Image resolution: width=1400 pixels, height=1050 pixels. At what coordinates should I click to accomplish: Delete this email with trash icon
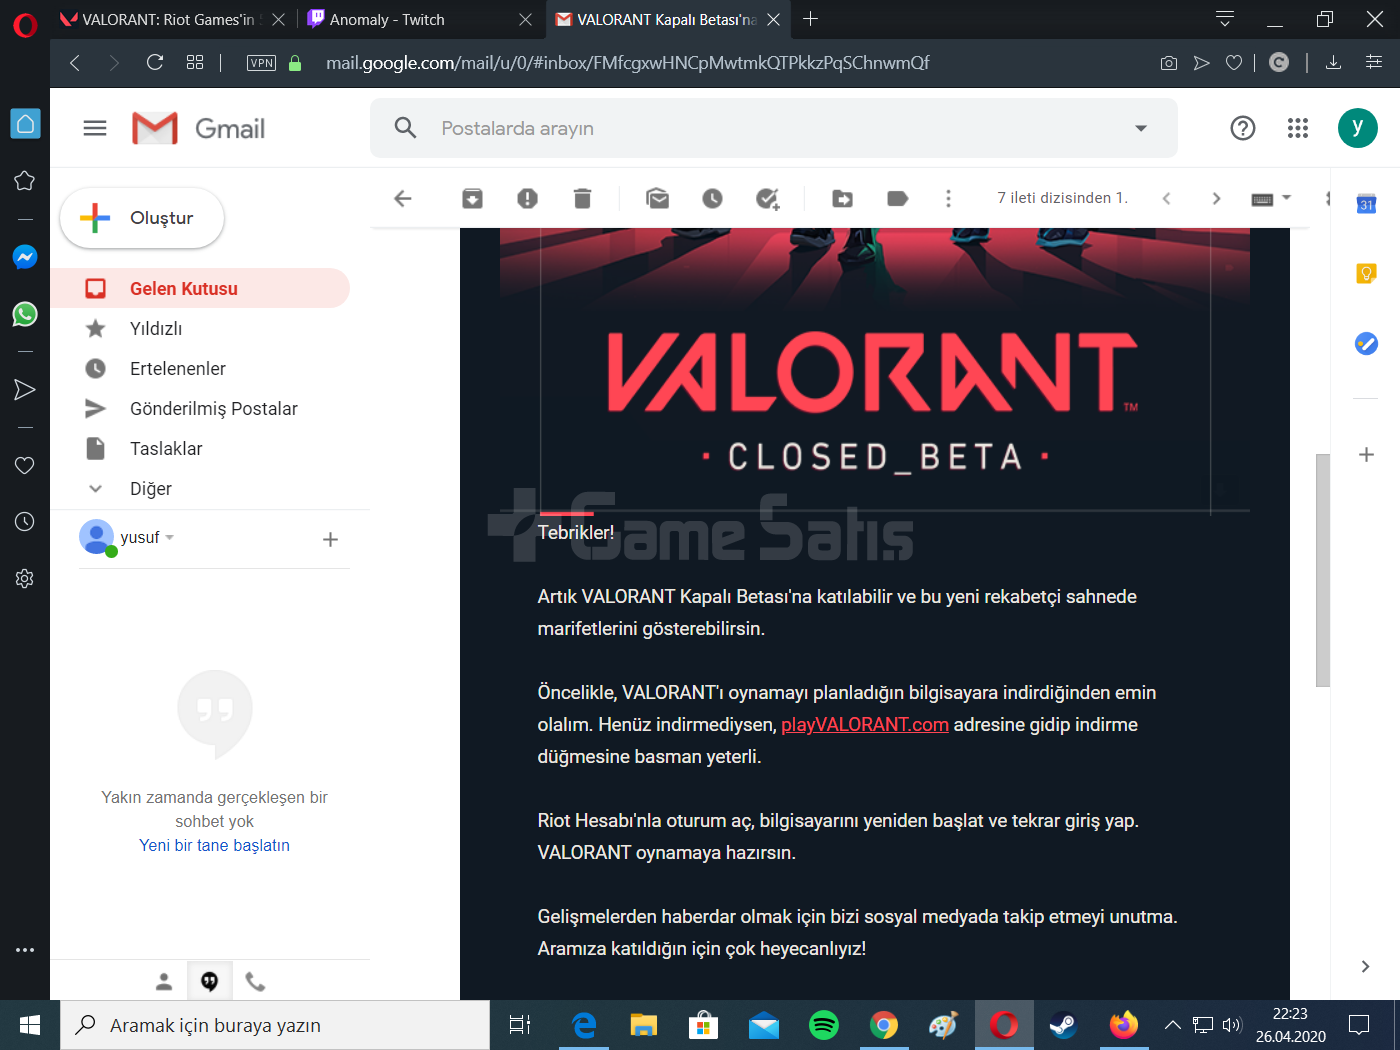pyautogui.click(x=582, y=198)
